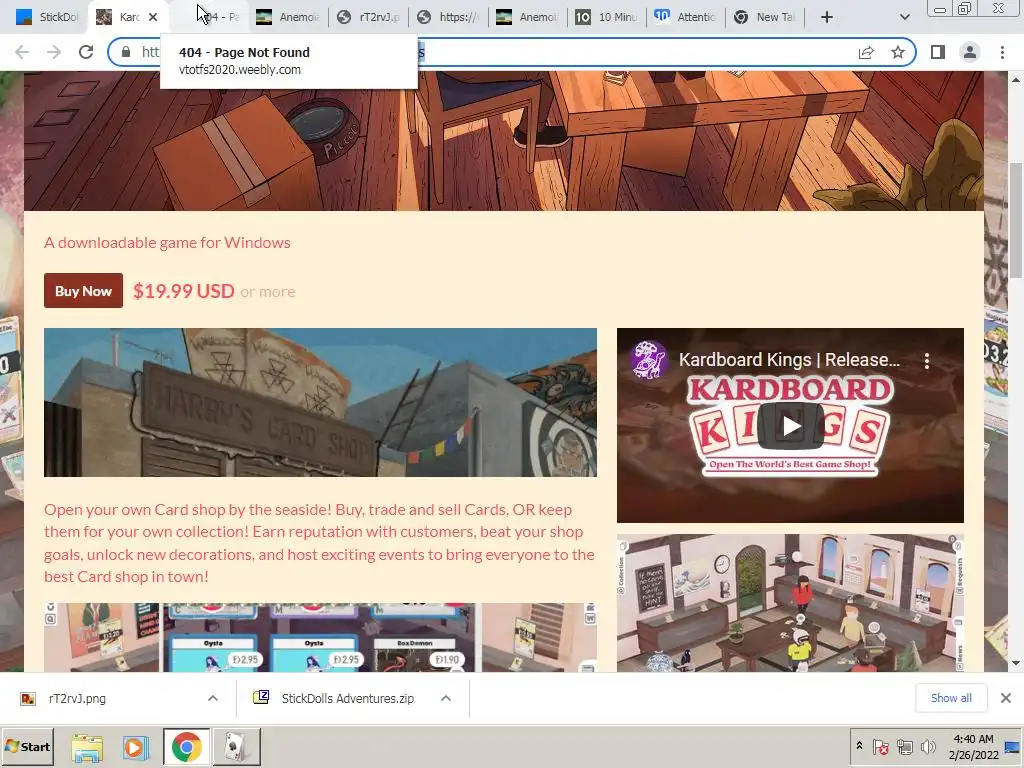
Task: Switch to the rT2rvJ.png tab
Action: click(x=369, y=18)
